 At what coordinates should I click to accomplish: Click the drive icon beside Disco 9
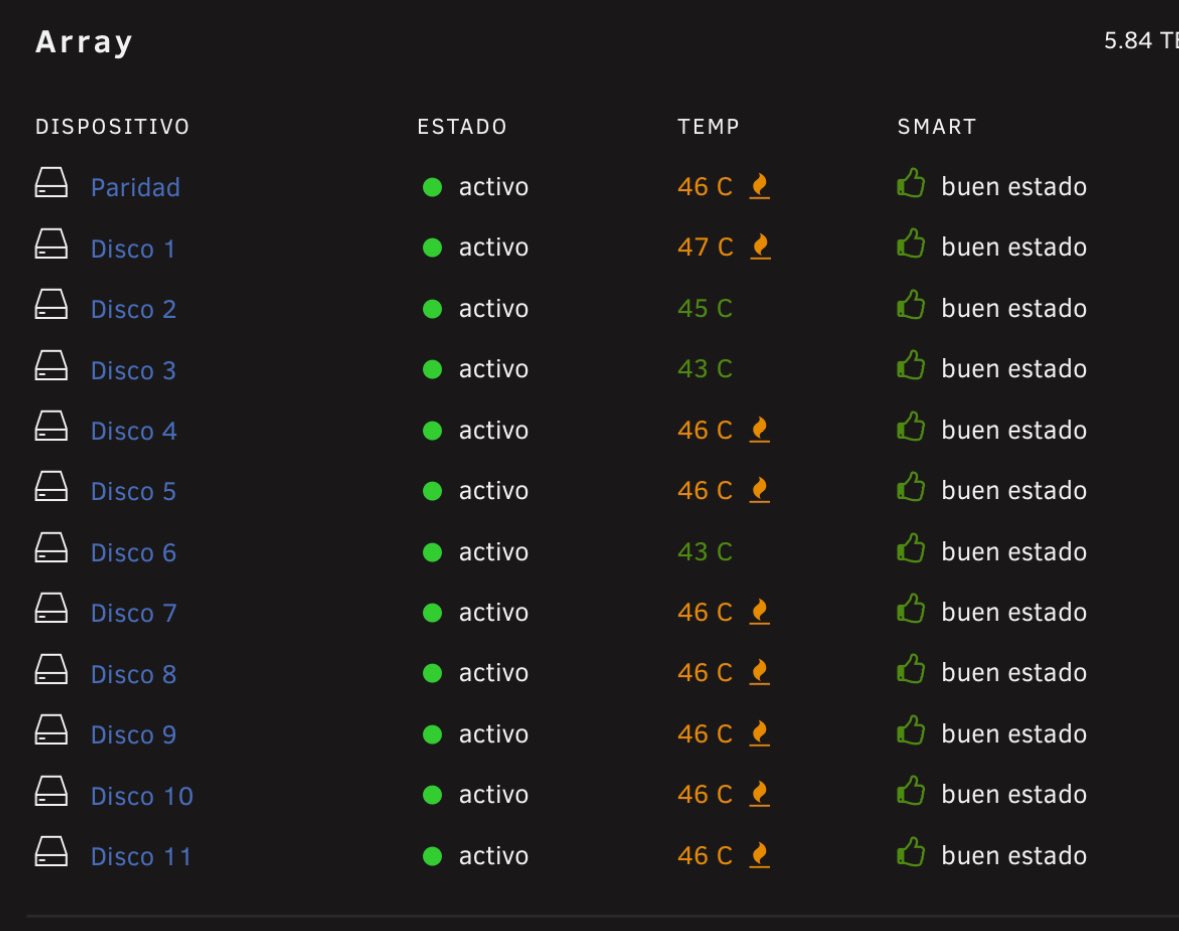[x=51, y=730]
